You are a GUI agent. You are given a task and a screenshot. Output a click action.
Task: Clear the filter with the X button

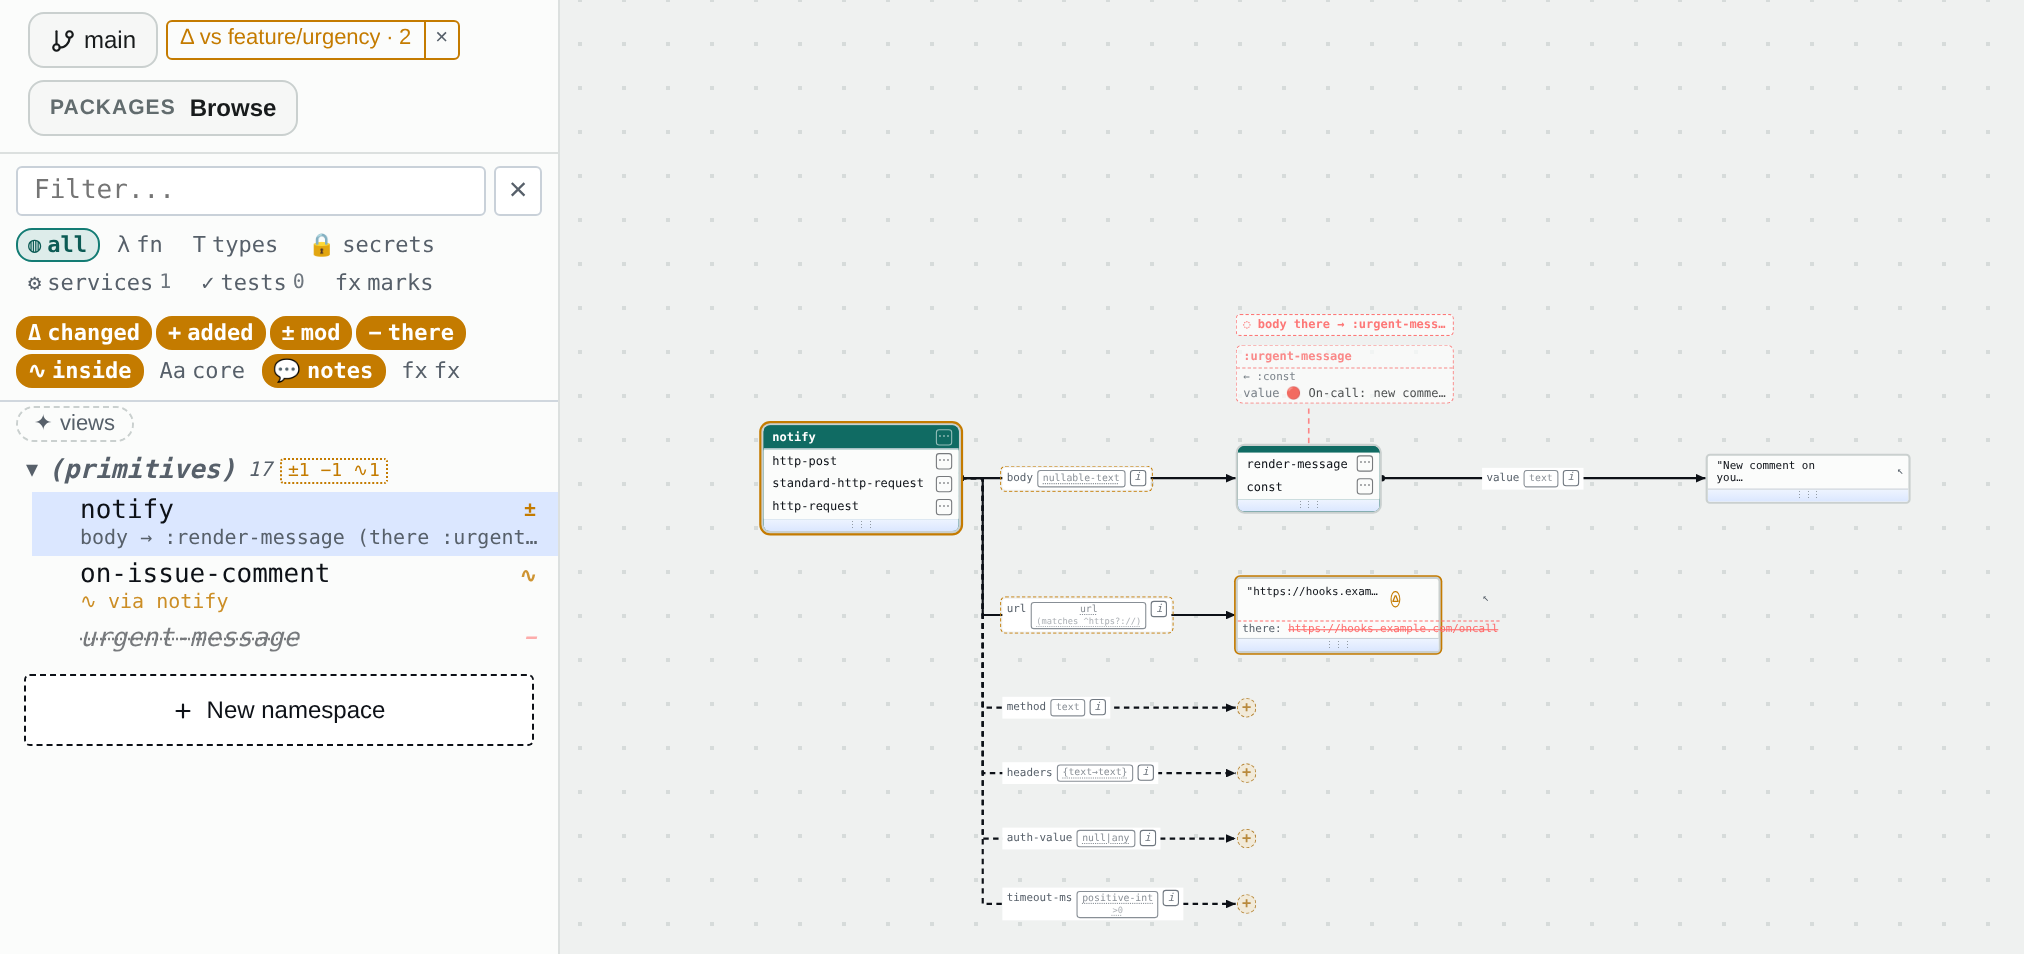point(518,190)
